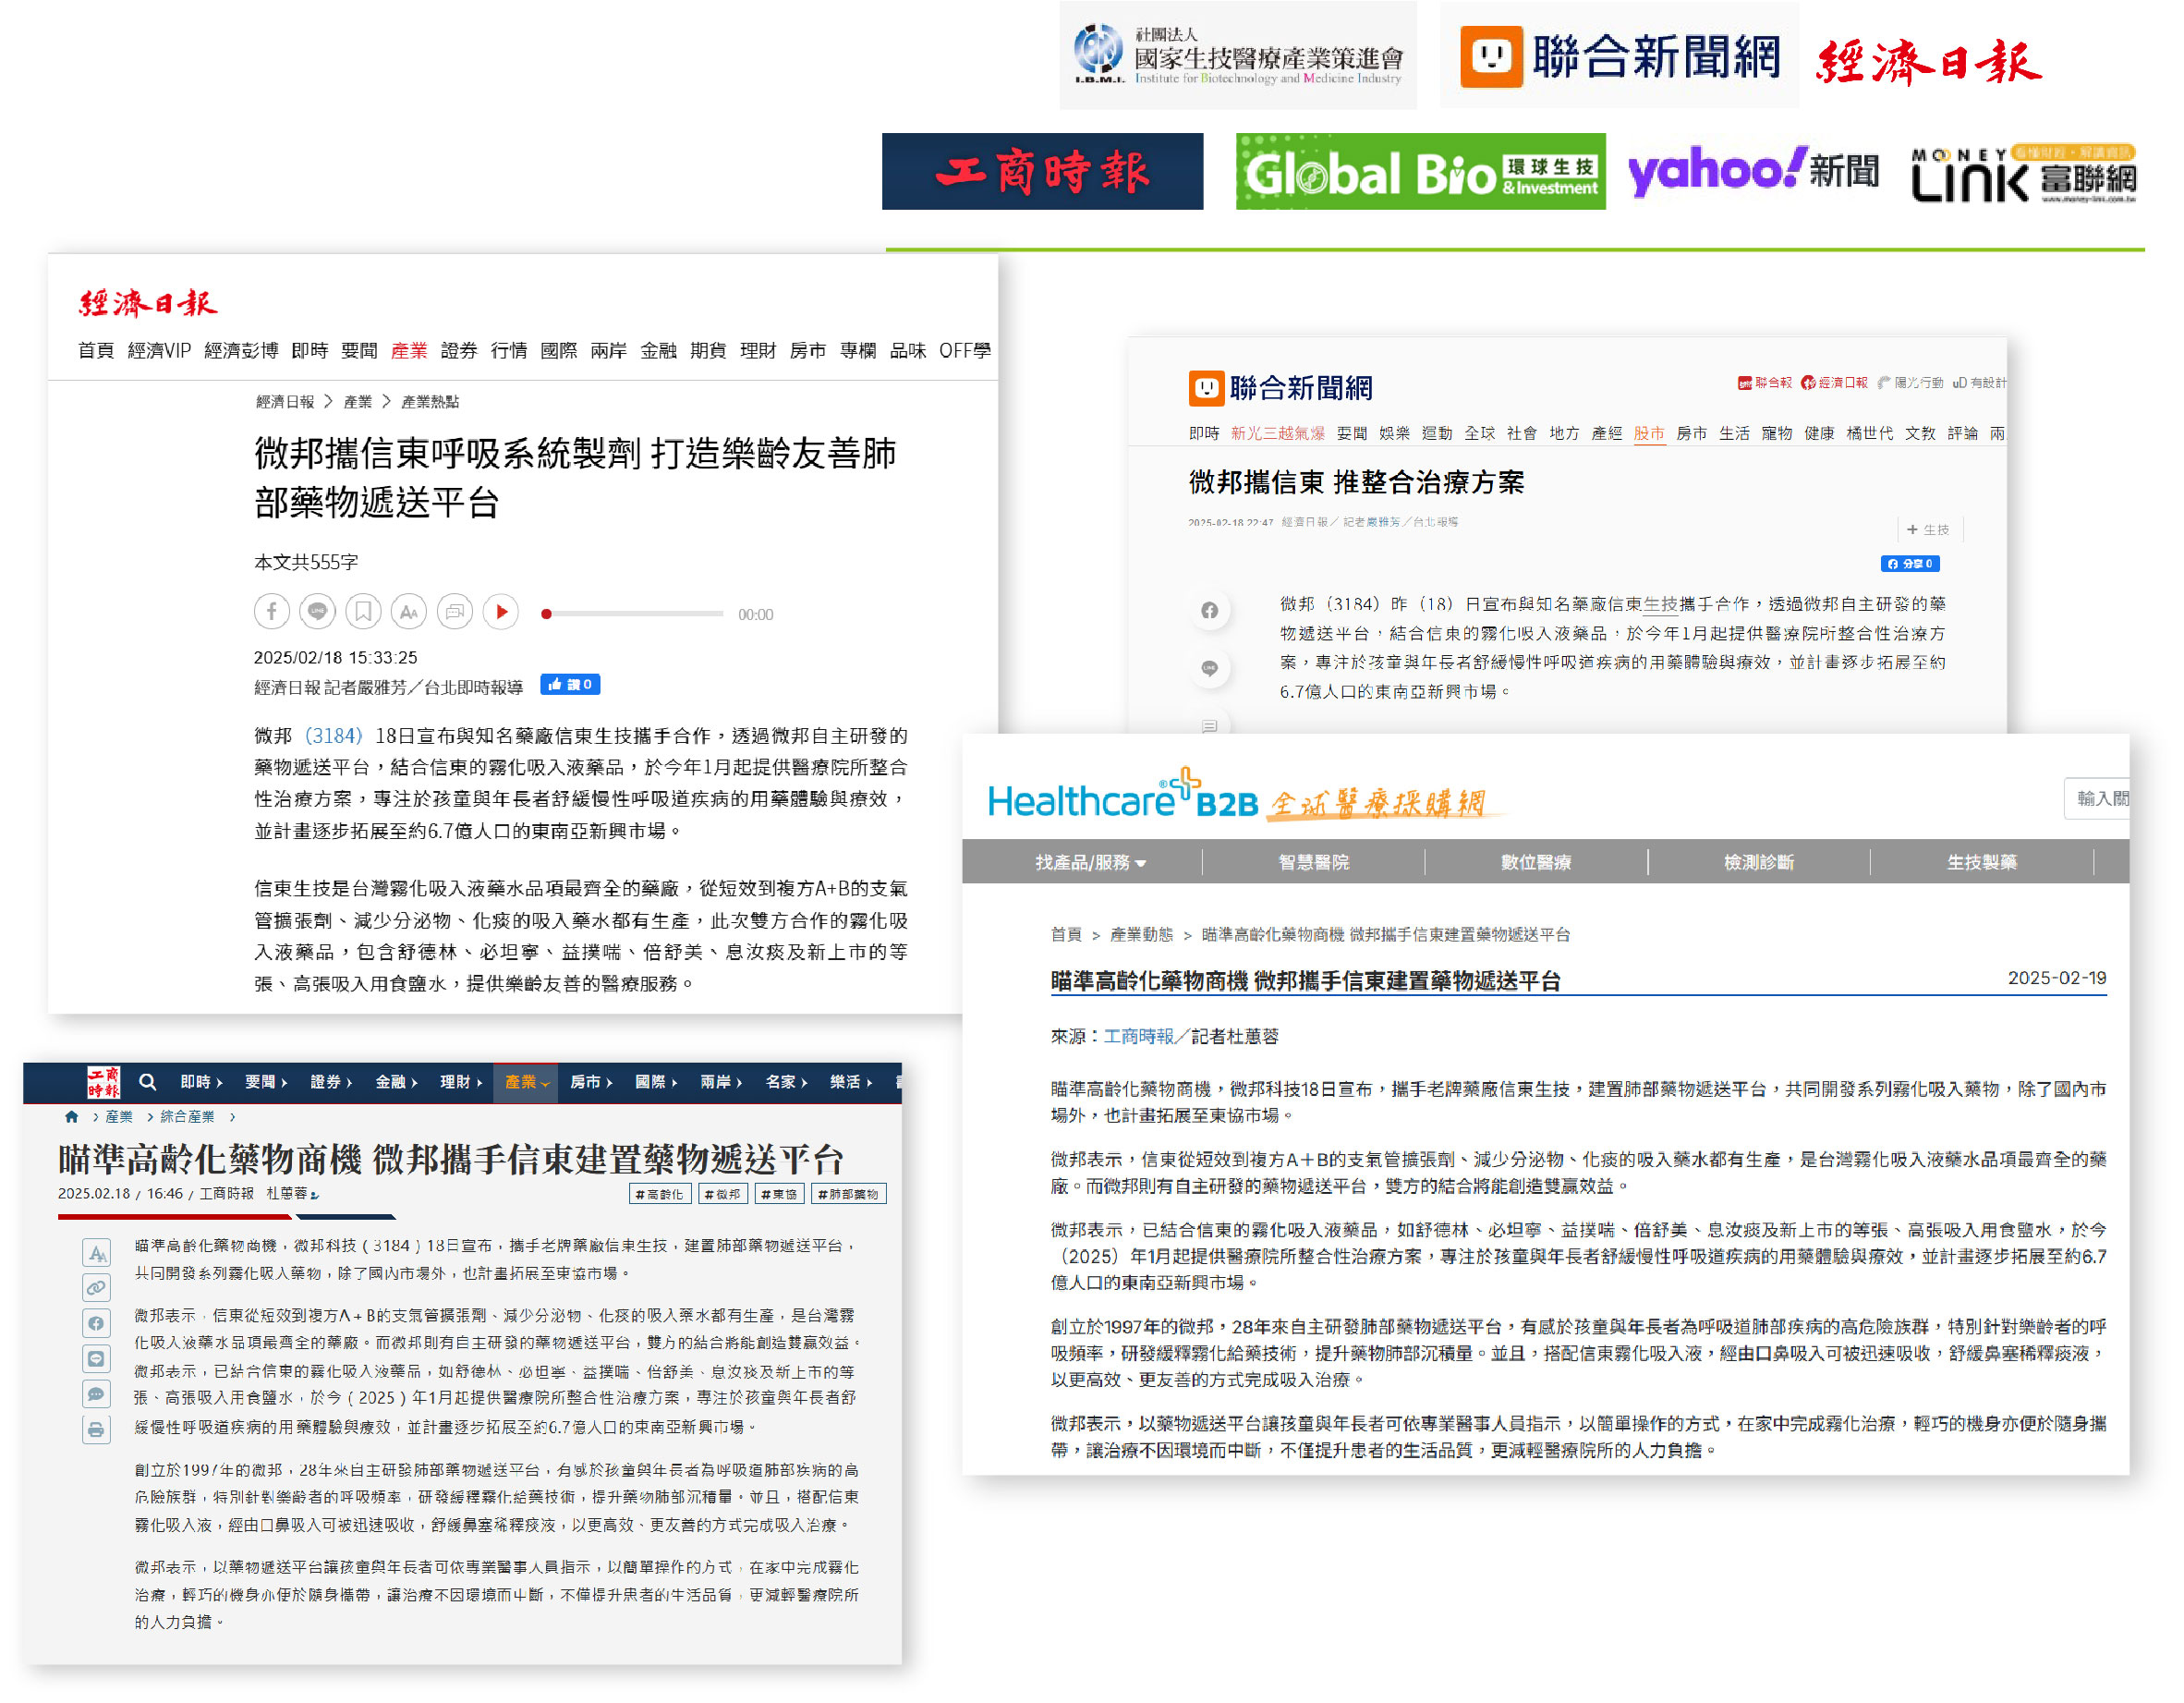Expand the 產業 dropdown in 工商時報 navbar
This screenshot has height=1703, width=2184.
(x=526, y=1082)
